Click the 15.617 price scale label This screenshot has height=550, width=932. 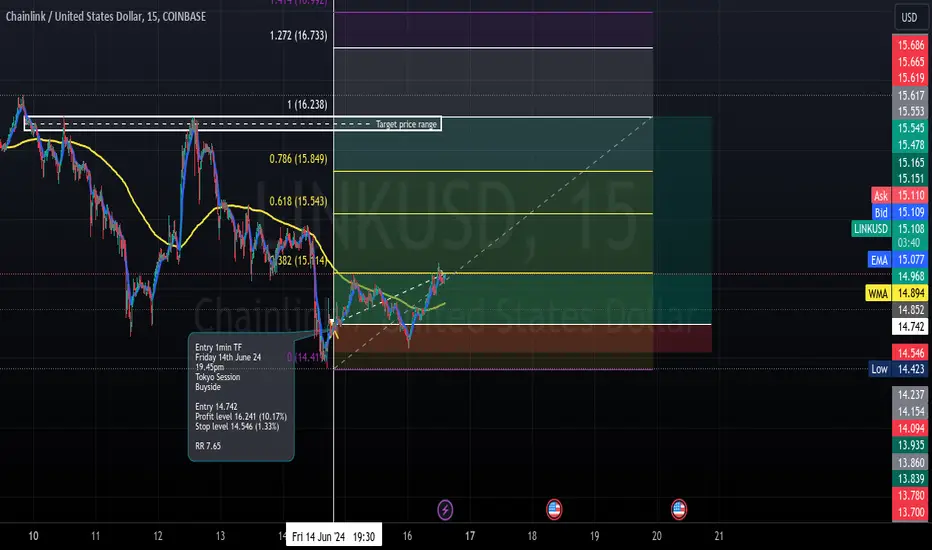click(910, 95)
